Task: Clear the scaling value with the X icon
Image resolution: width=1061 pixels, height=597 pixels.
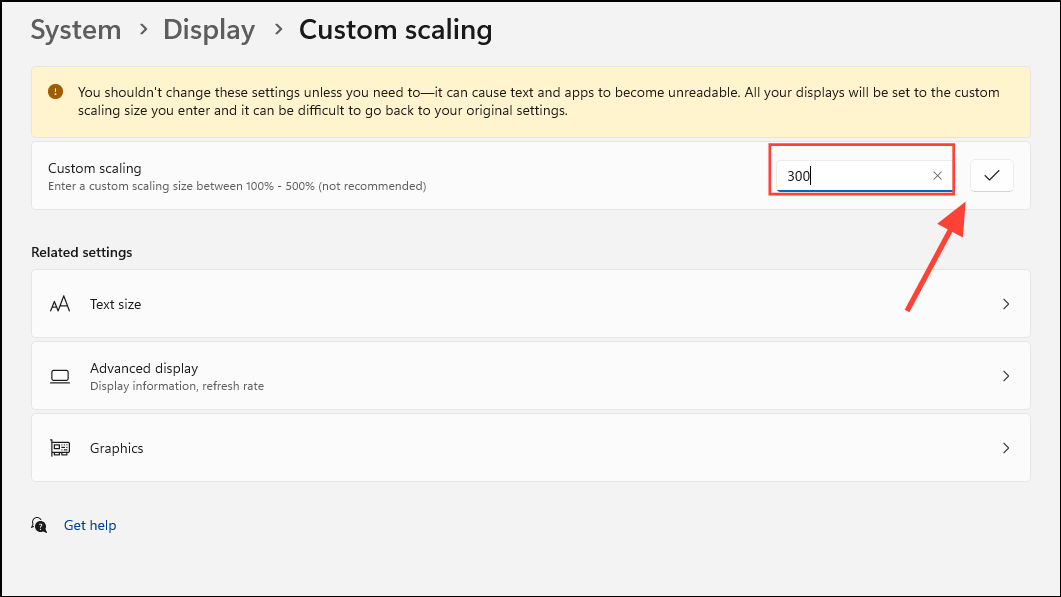Action: (x=937, y=175)
